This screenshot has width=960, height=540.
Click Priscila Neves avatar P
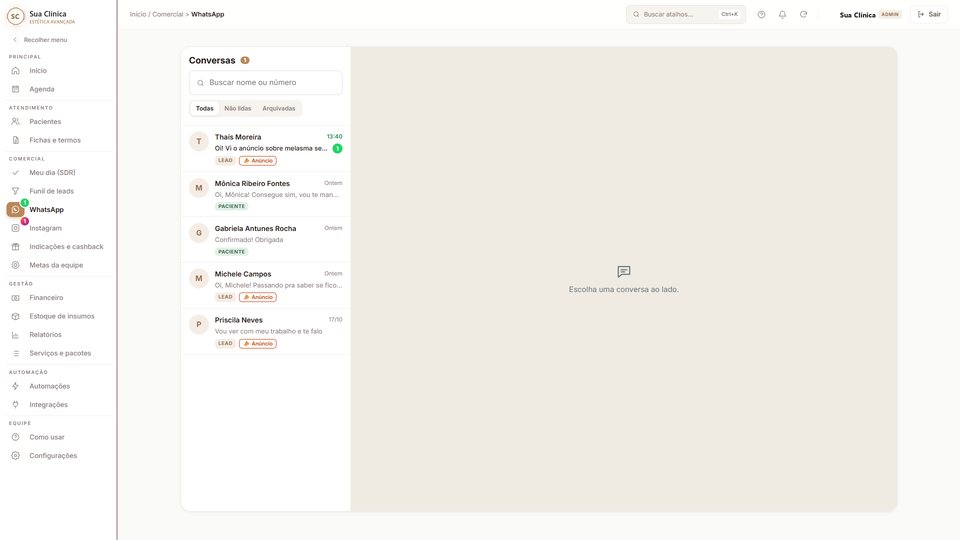click(x=198, y=324)
